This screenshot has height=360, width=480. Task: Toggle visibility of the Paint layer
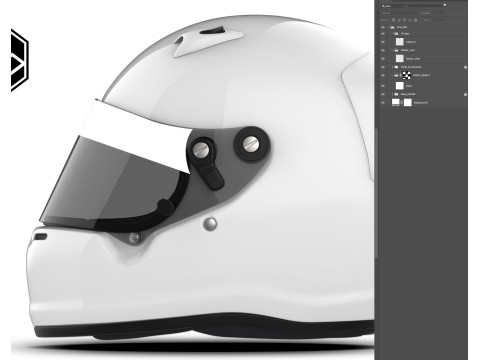[x=383, y=86]
